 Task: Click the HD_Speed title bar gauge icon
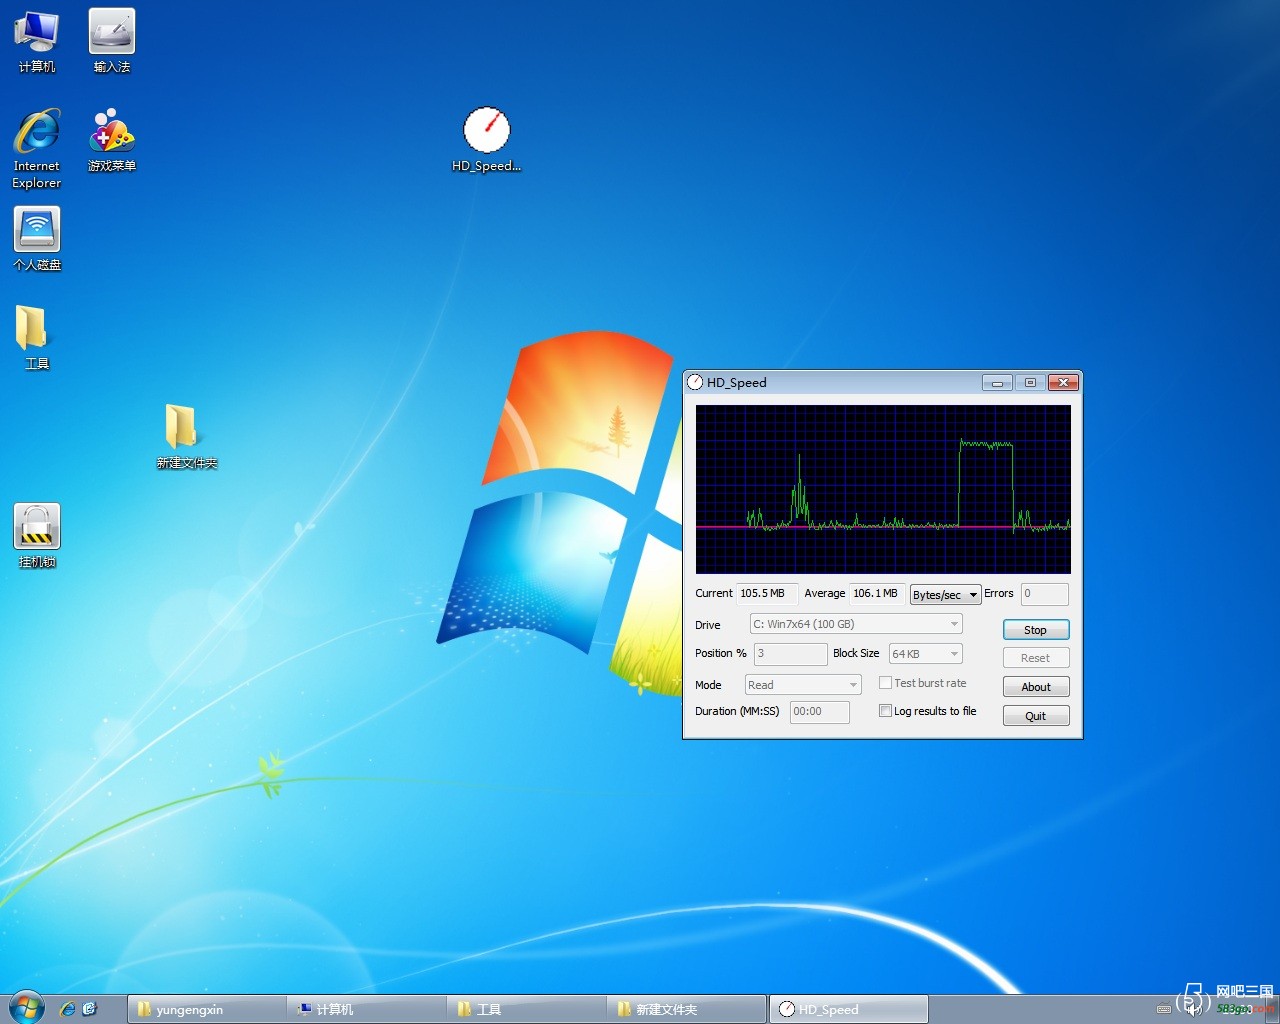(695, 382)
